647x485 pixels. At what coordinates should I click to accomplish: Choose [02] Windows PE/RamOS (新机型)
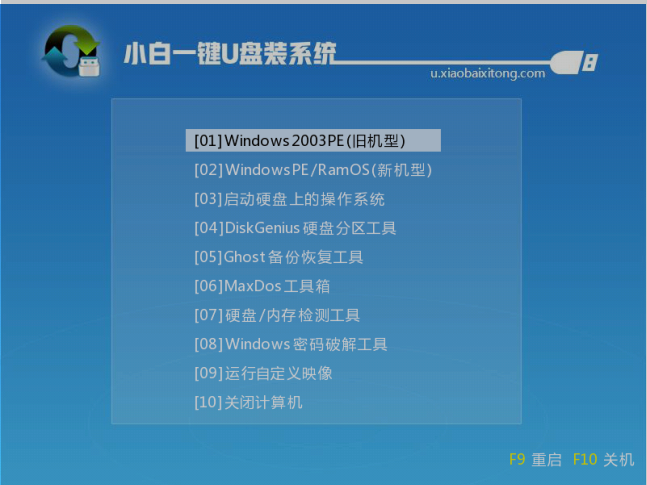pyautogui.click(x=313, y=170)
